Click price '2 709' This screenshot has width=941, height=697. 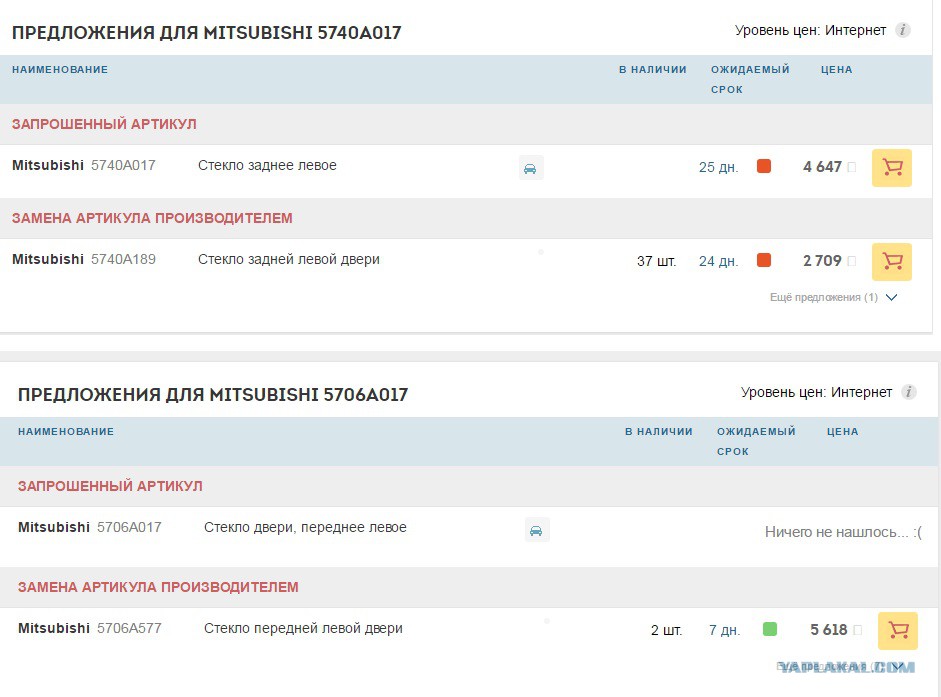pyautogui.click(x=822, y=261)
